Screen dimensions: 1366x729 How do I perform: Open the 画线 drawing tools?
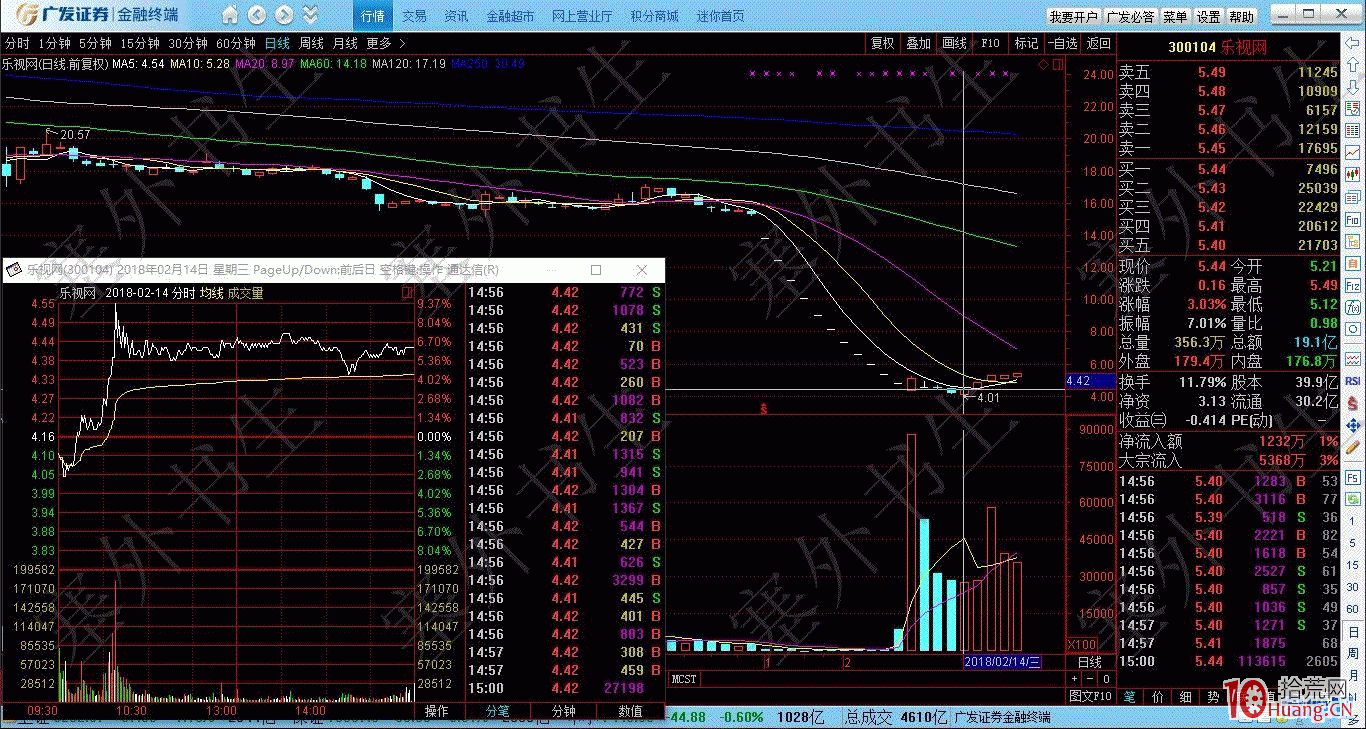click(x=954, y=44)
